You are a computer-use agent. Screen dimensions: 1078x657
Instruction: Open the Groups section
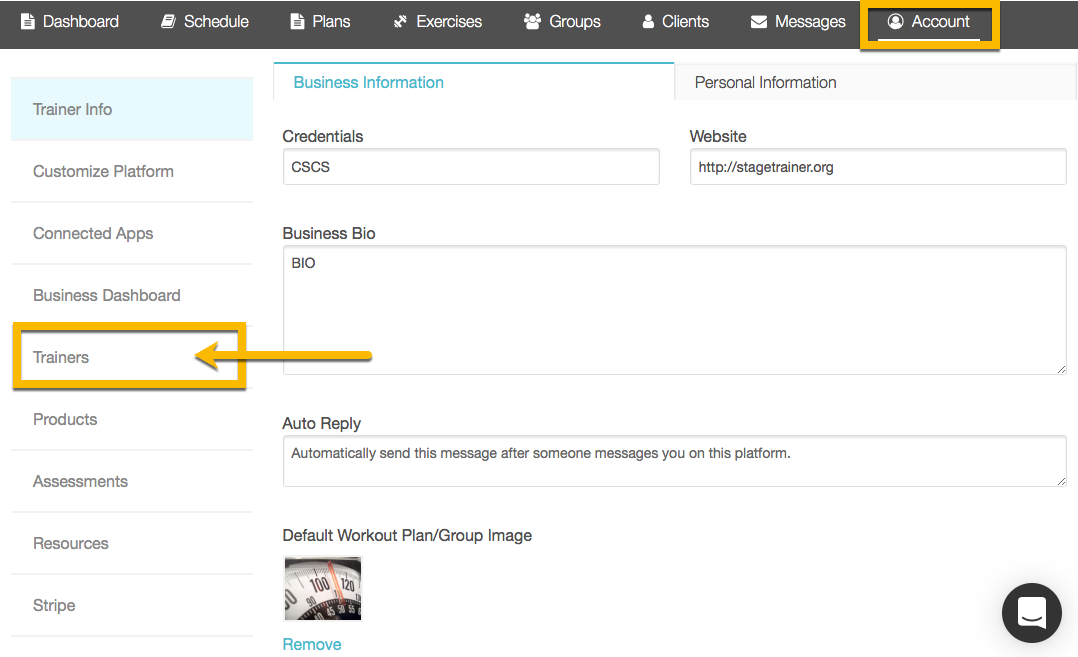pos(562,22)
